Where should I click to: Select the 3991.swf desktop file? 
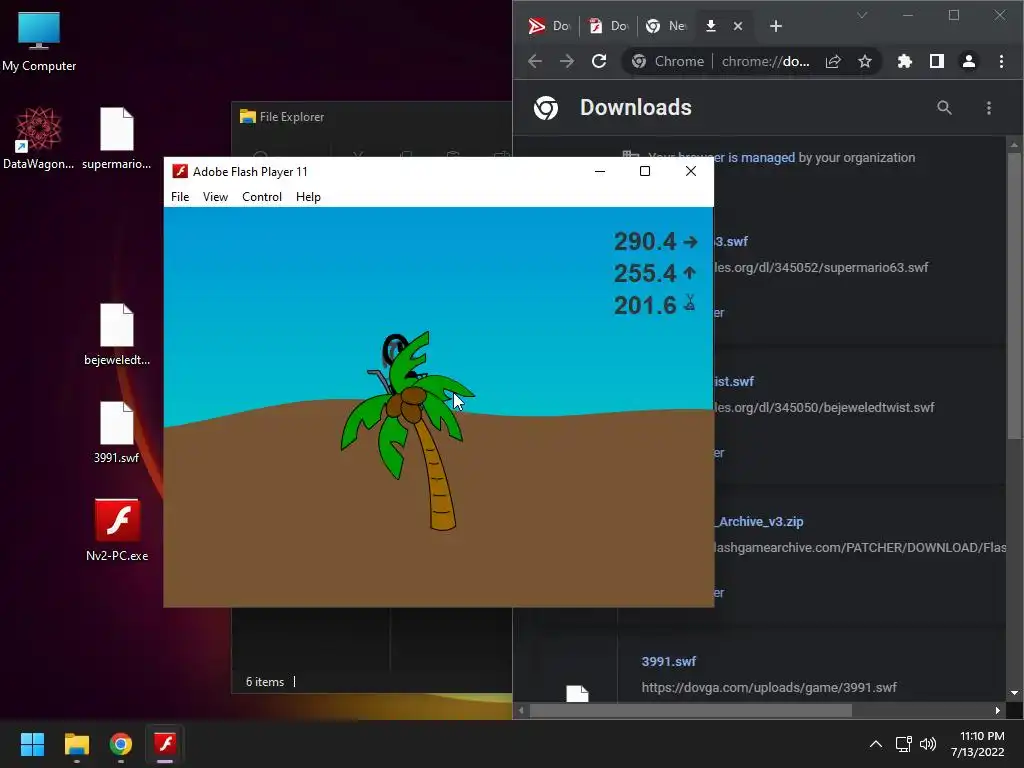pyautogui.click(x=116, y=432)
